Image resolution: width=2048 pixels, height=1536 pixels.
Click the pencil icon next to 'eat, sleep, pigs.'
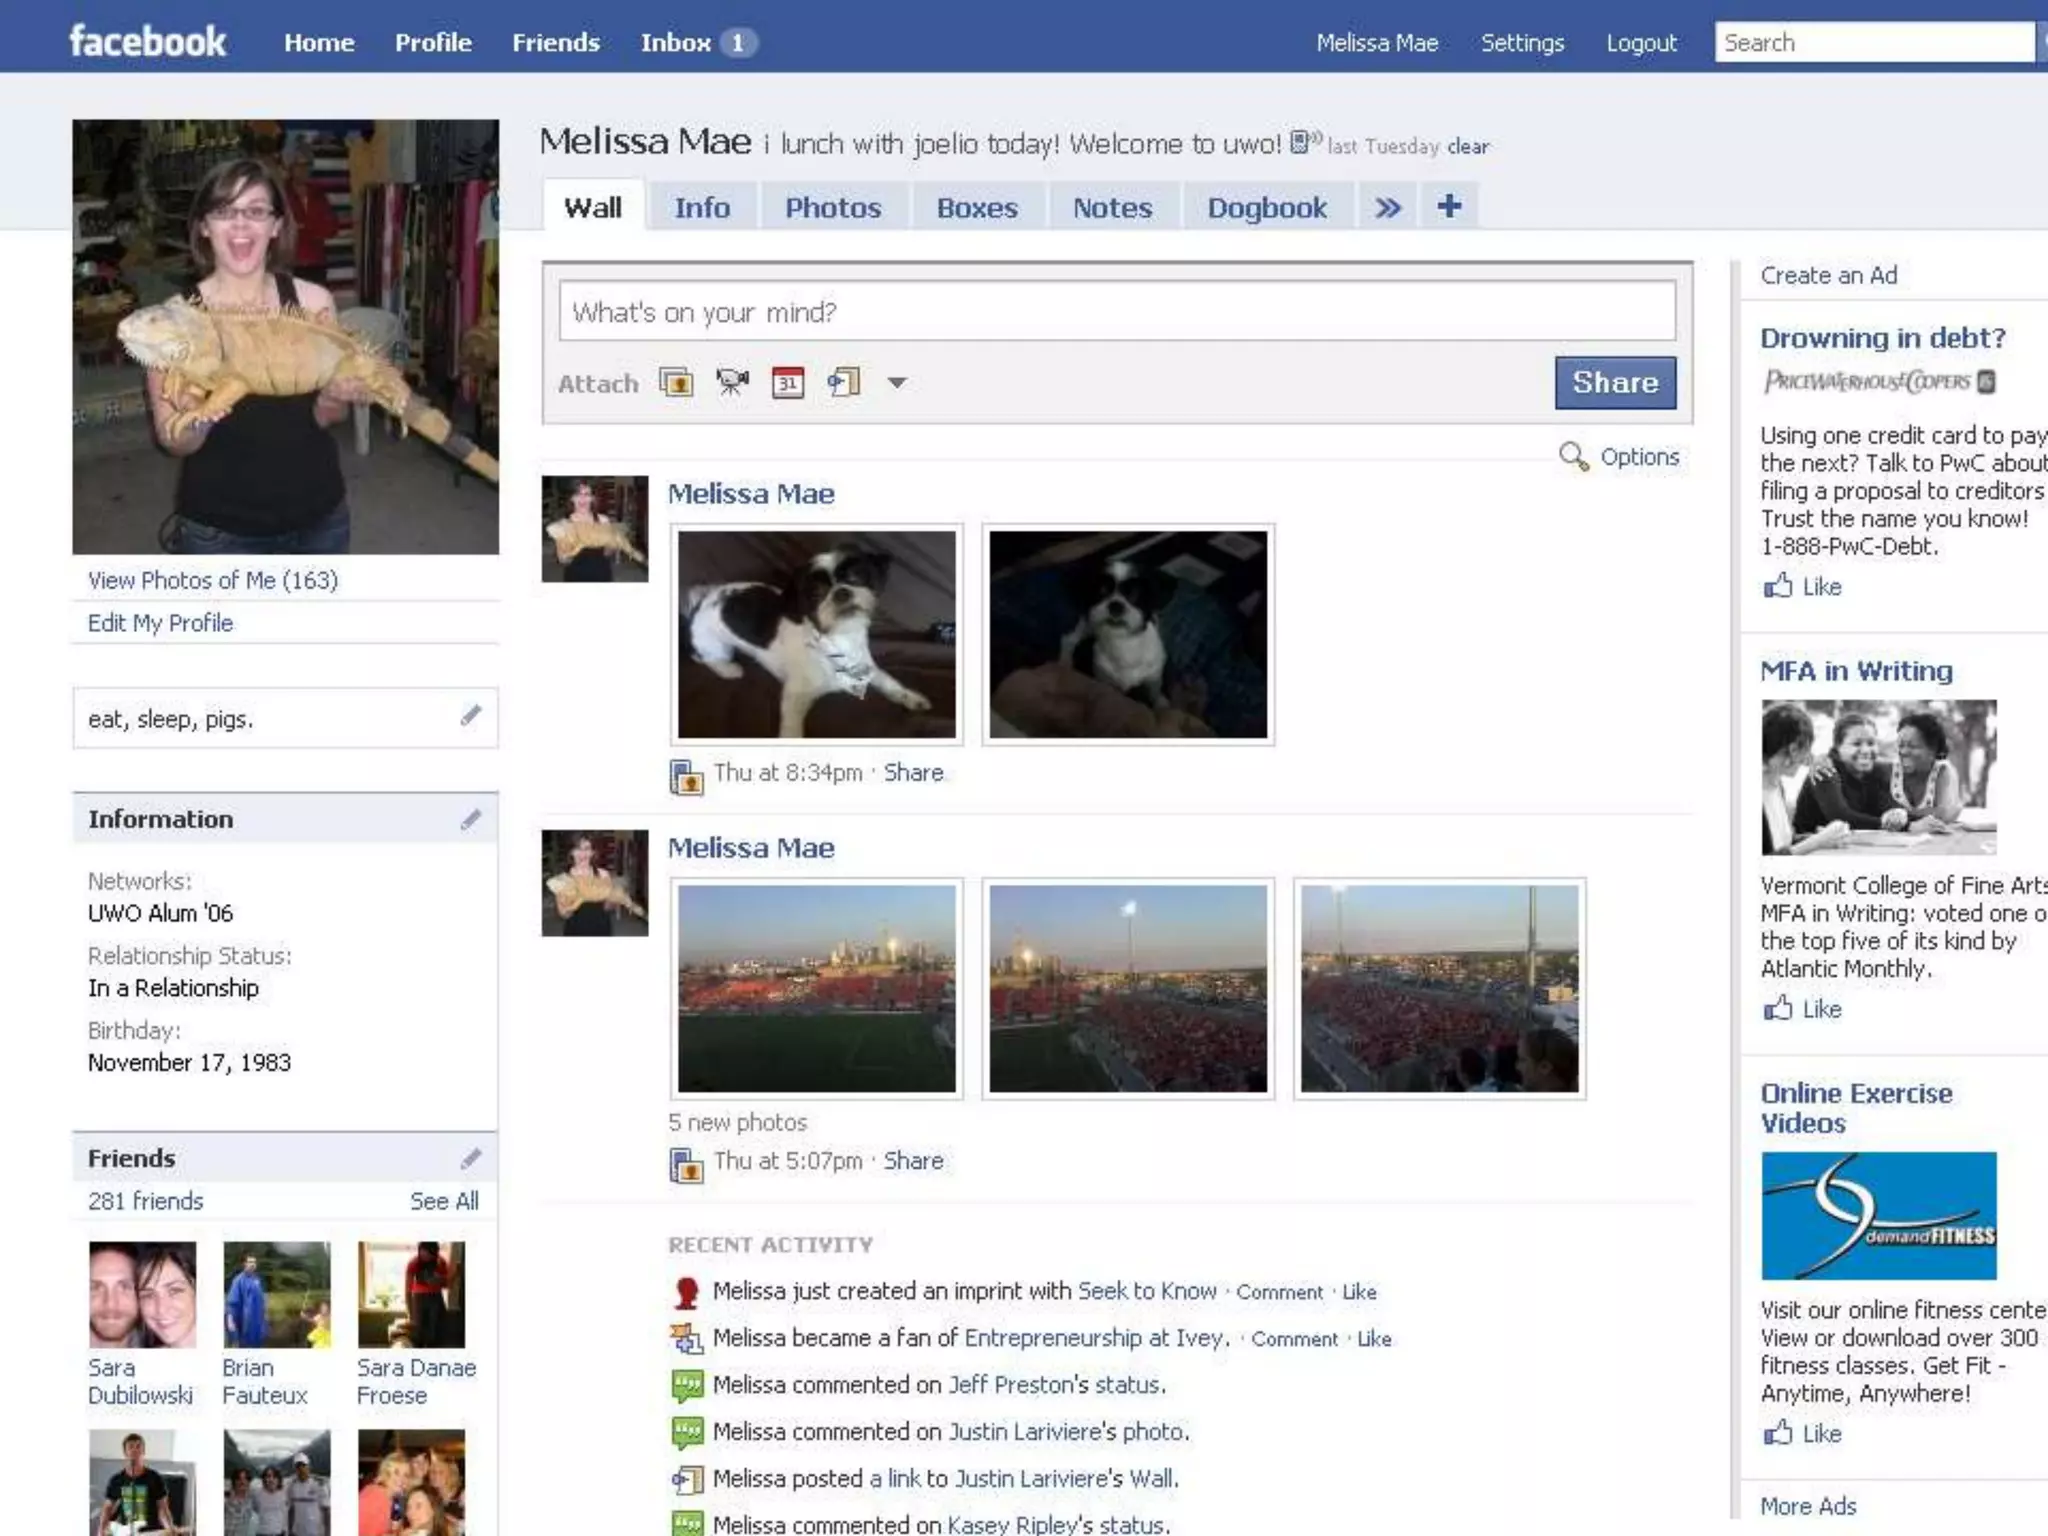click(x=471, y=715)
